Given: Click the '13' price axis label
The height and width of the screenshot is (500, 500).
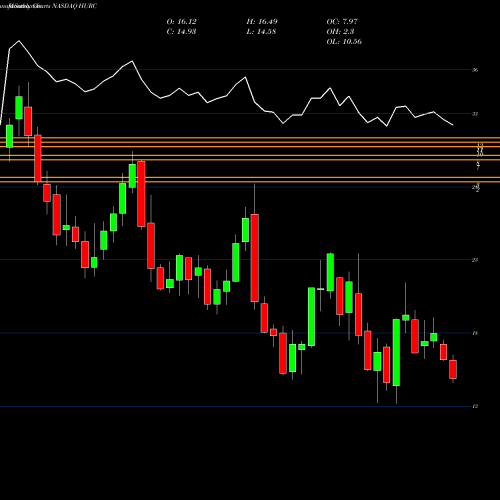Looking at the screenshot, I should (x=475, y=407).
